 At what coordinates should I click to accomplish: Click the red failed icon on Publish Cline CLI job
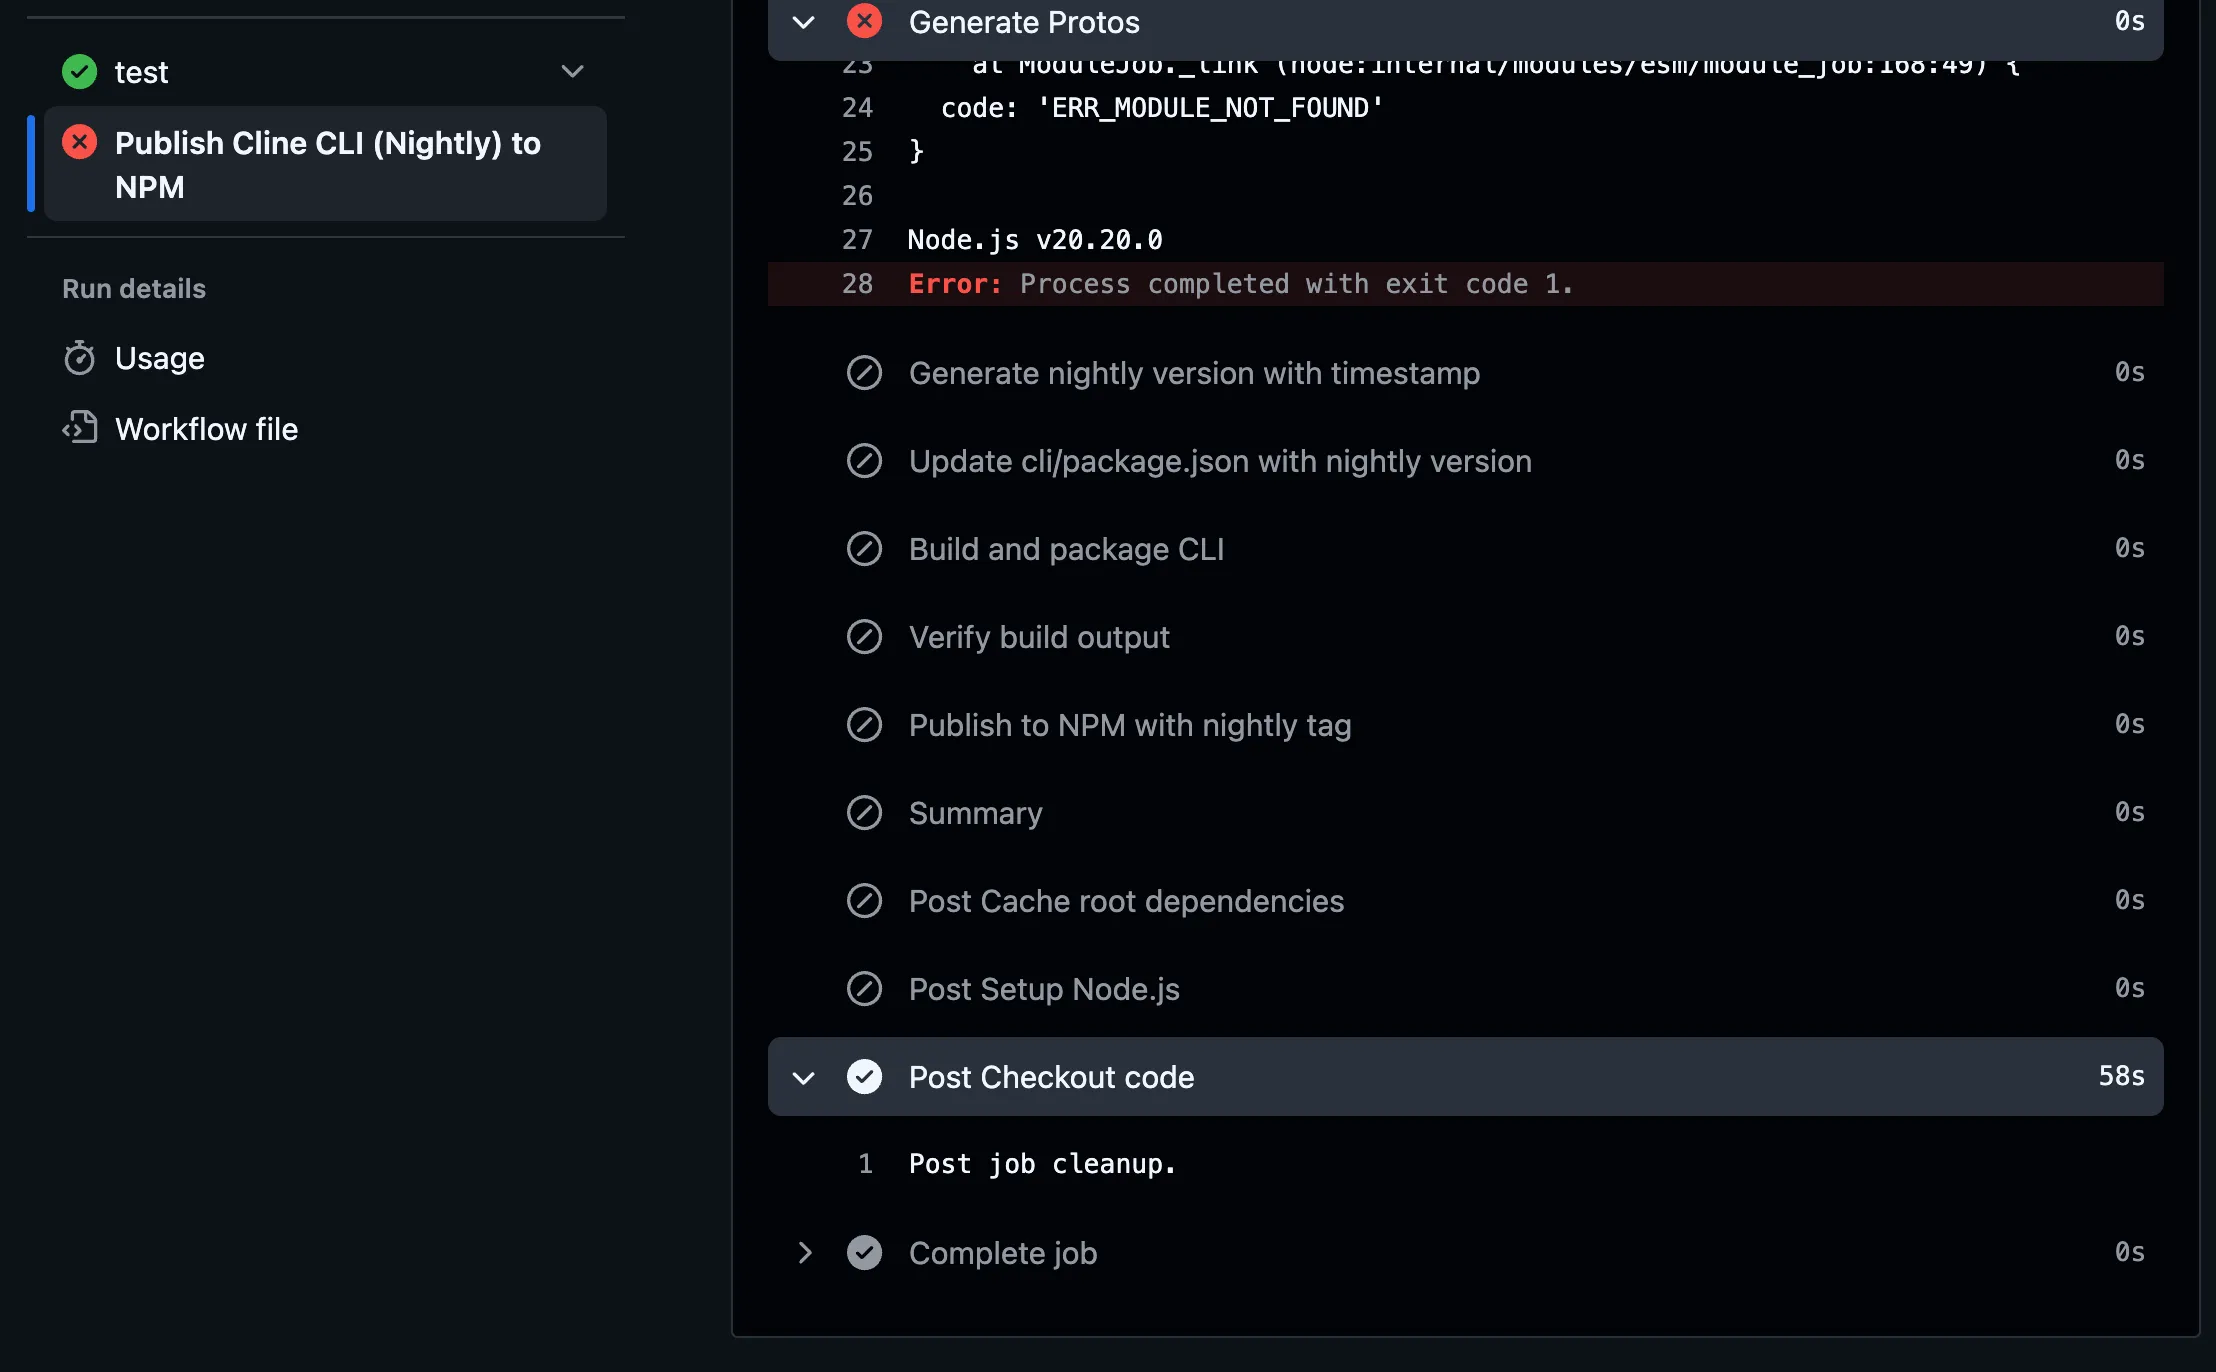pyautogui.click(x=80, y=143)
